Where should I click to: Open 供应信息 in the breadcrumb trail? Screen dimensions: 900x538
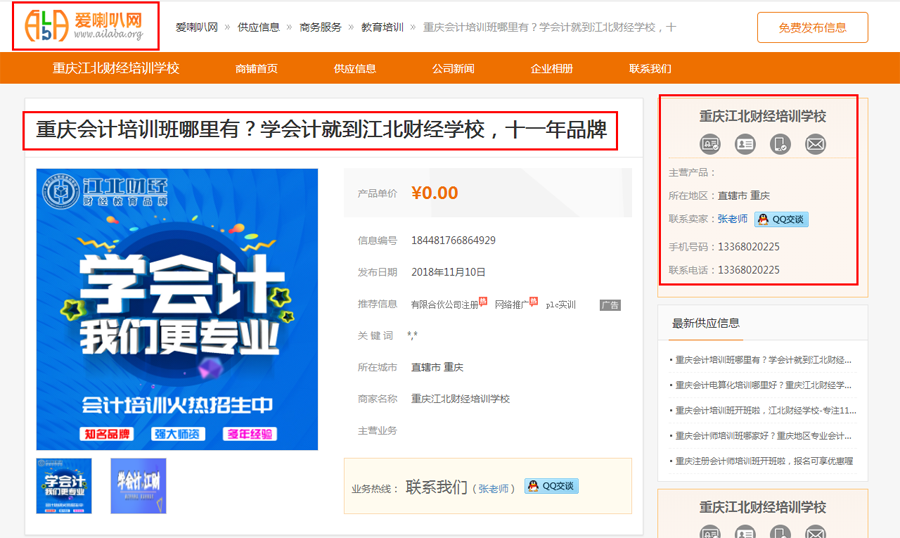258,27
